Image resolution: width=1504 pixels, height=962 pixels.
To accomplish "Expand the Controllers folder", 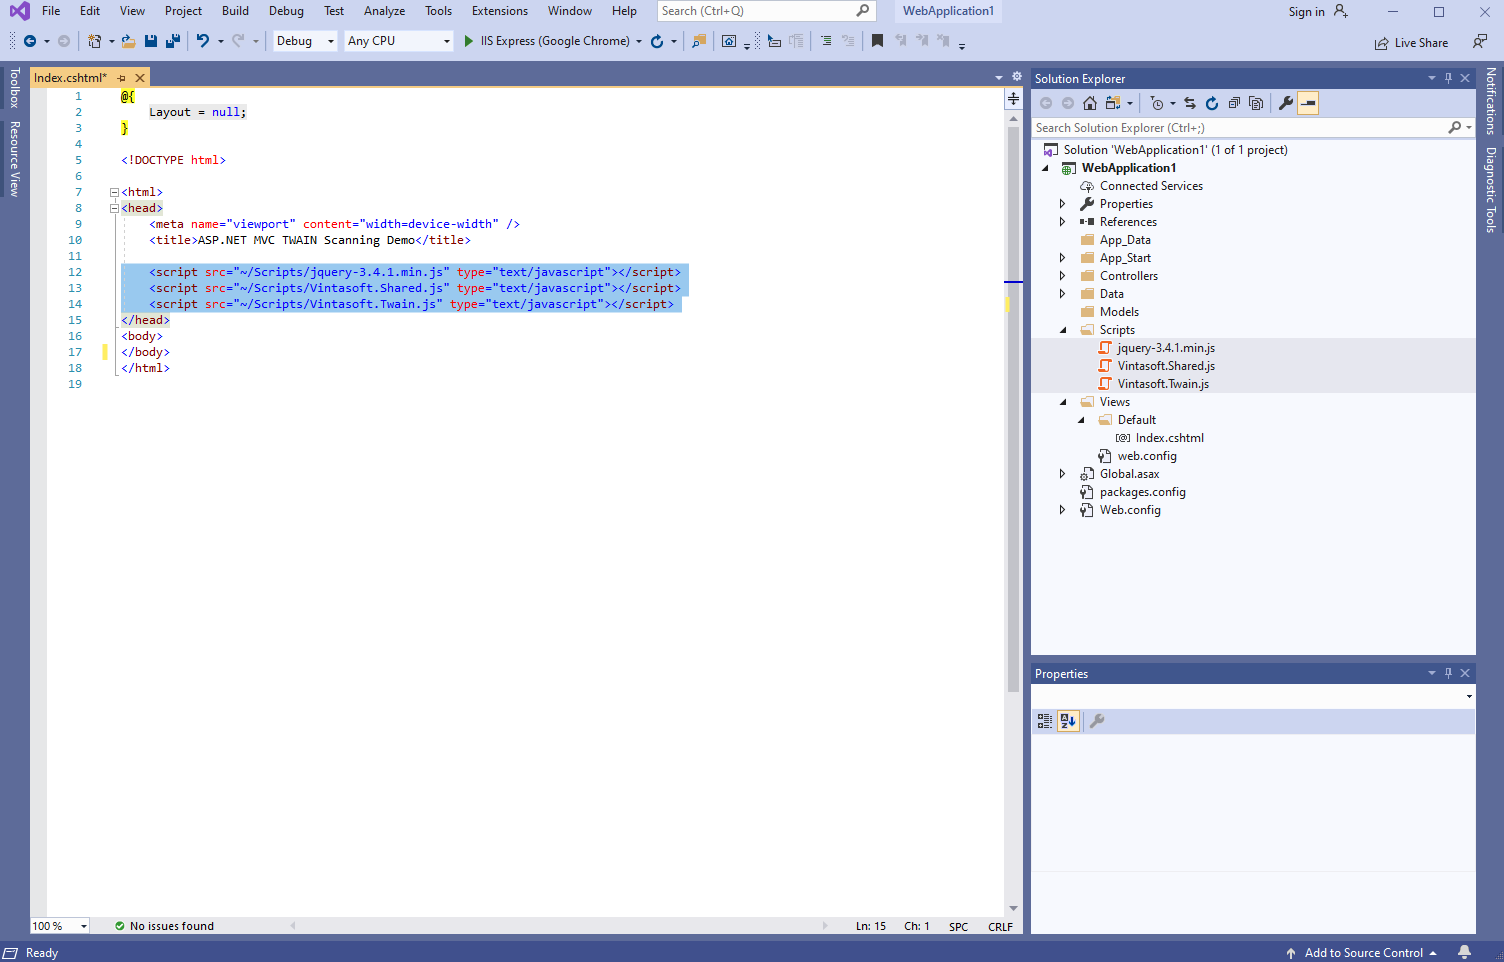I will [x=1063, y=276].
